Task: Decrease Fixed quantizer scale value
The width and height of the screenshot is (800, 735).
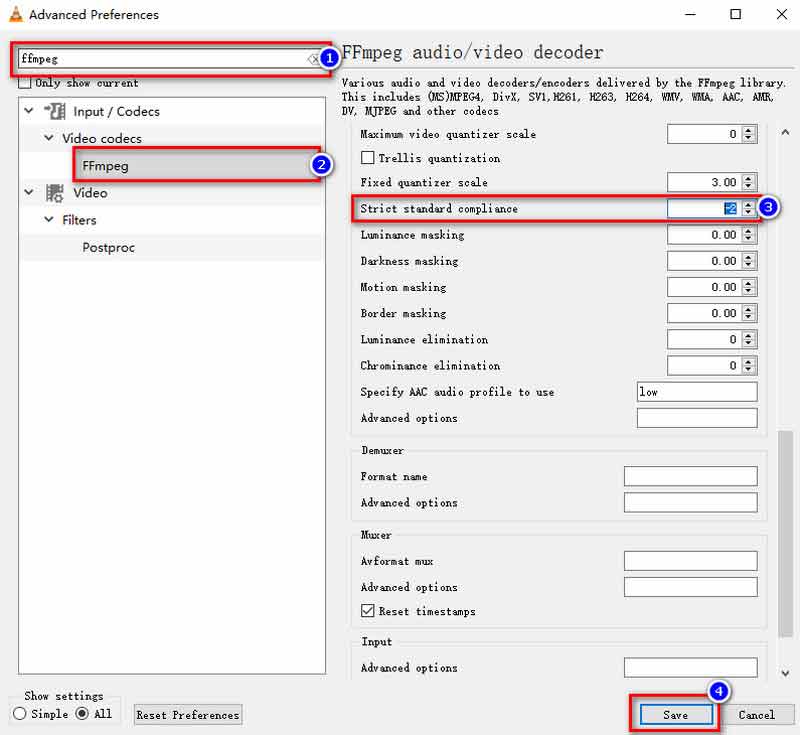Action: 748,186
